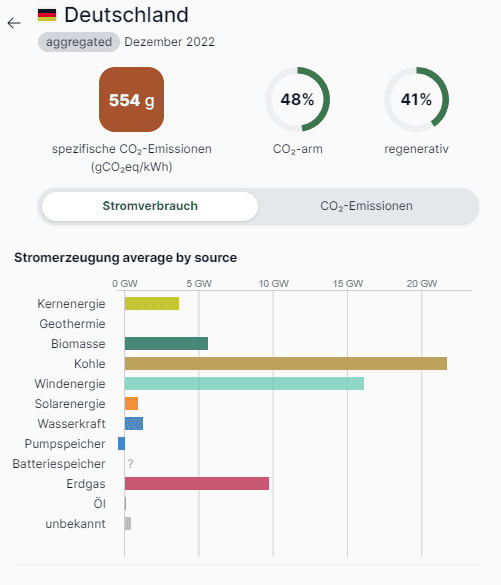The image size is (501, 585).
Task: Click the red Erdgas bar
Action: (x=197, y=484)
